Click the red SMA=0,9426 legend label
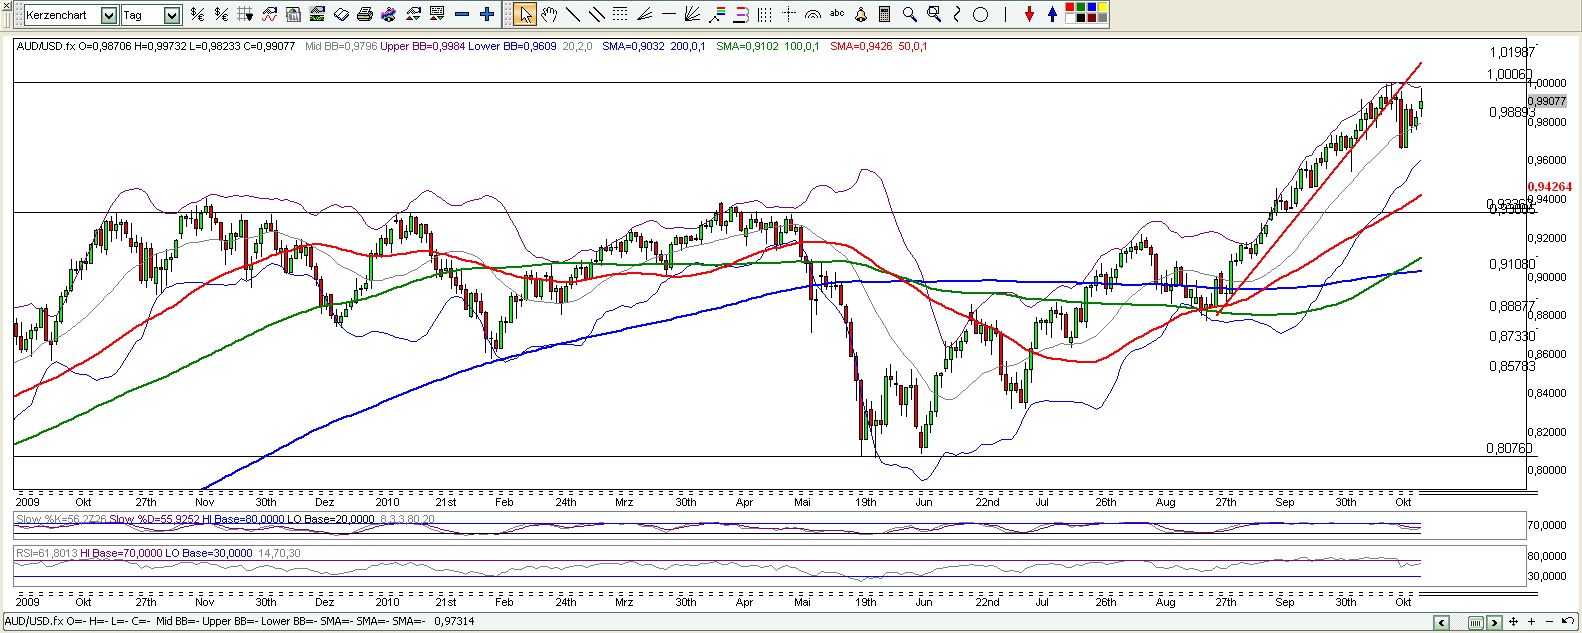Screen dimensions: 1582x633 (861, 46)
